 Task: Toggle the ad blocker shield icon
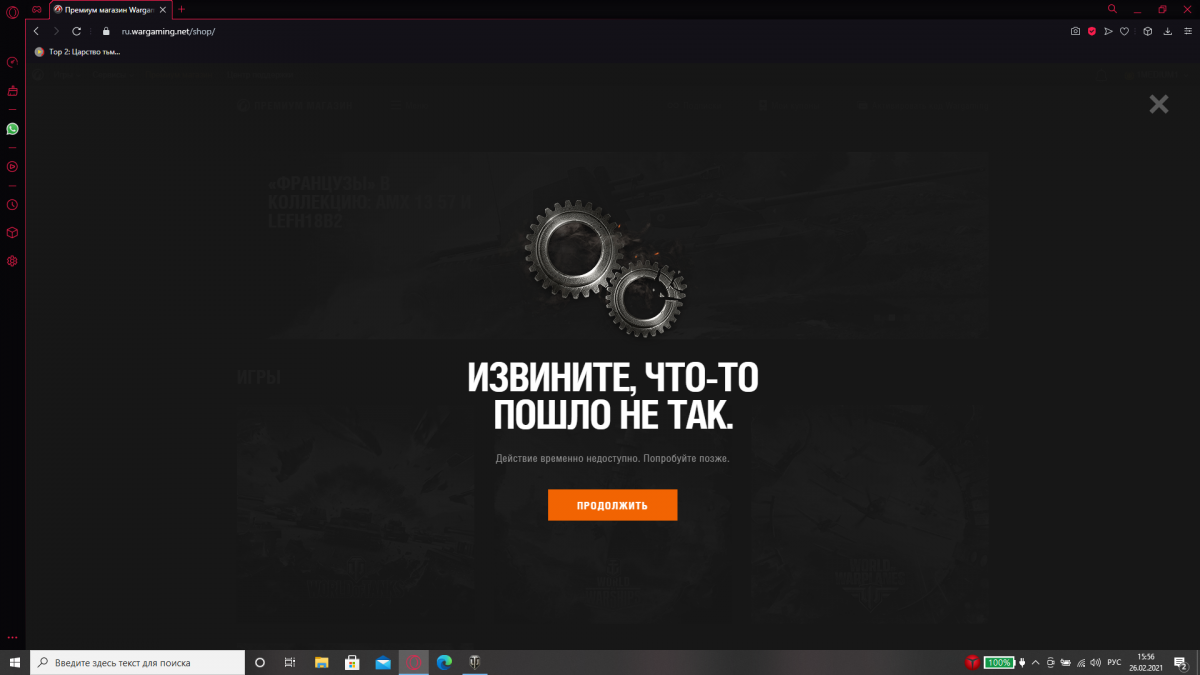pyautogui.click(x=1092, y=31)
